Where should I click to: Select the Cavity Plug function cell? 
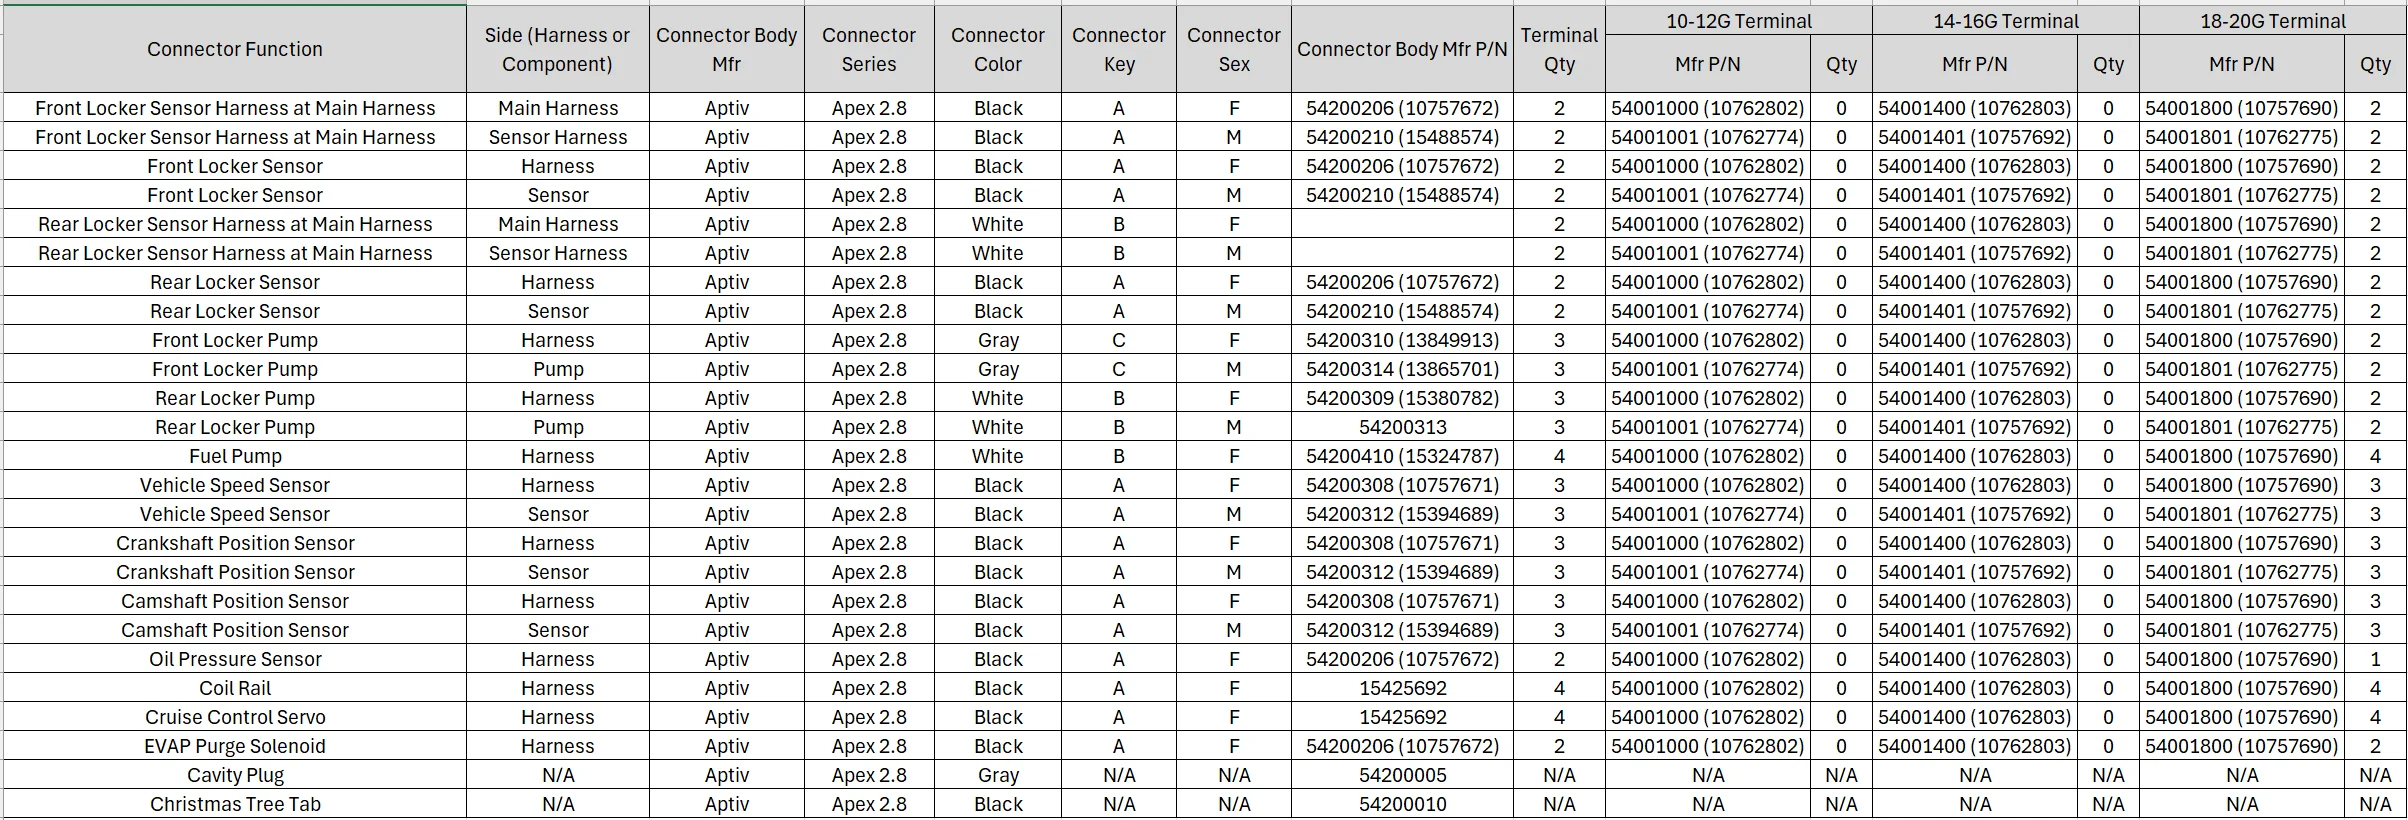click(x=234, y=775)
